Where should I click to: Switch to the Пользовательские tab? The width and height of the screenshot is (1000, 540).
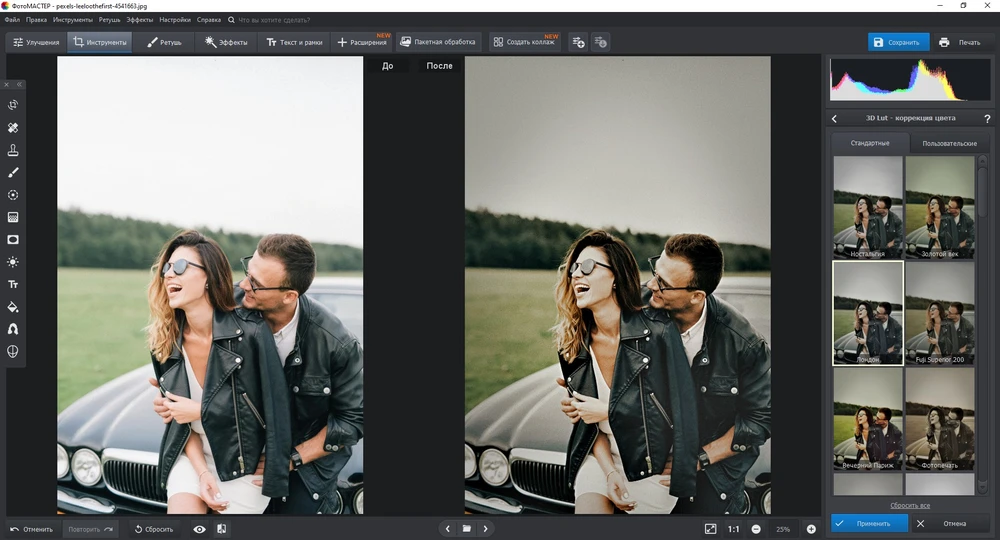(x=949, y=143)
